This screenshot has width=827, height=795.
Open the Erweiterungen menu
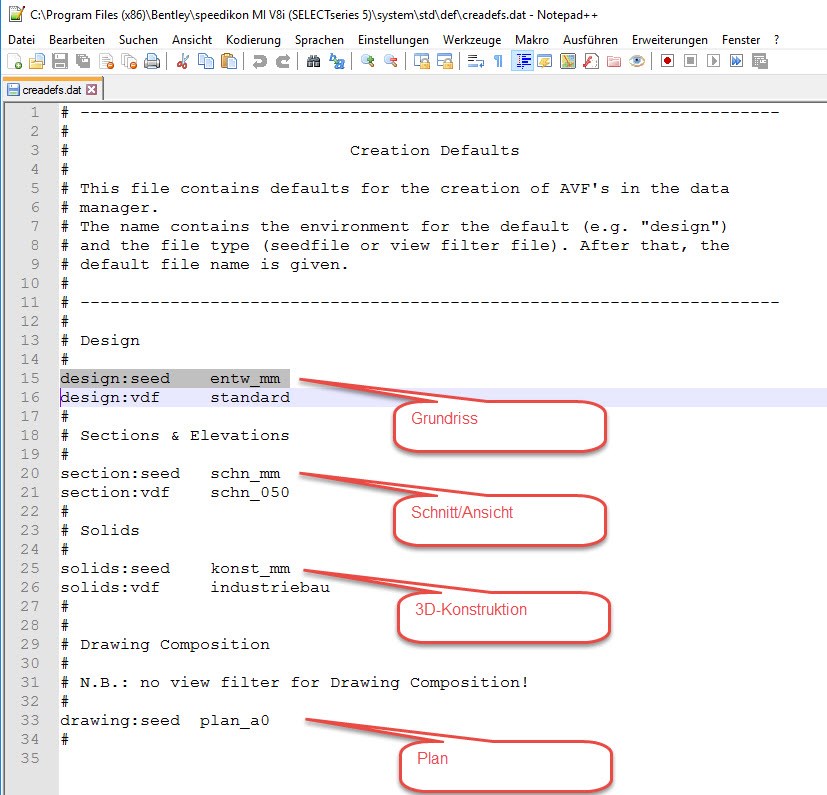670,40
